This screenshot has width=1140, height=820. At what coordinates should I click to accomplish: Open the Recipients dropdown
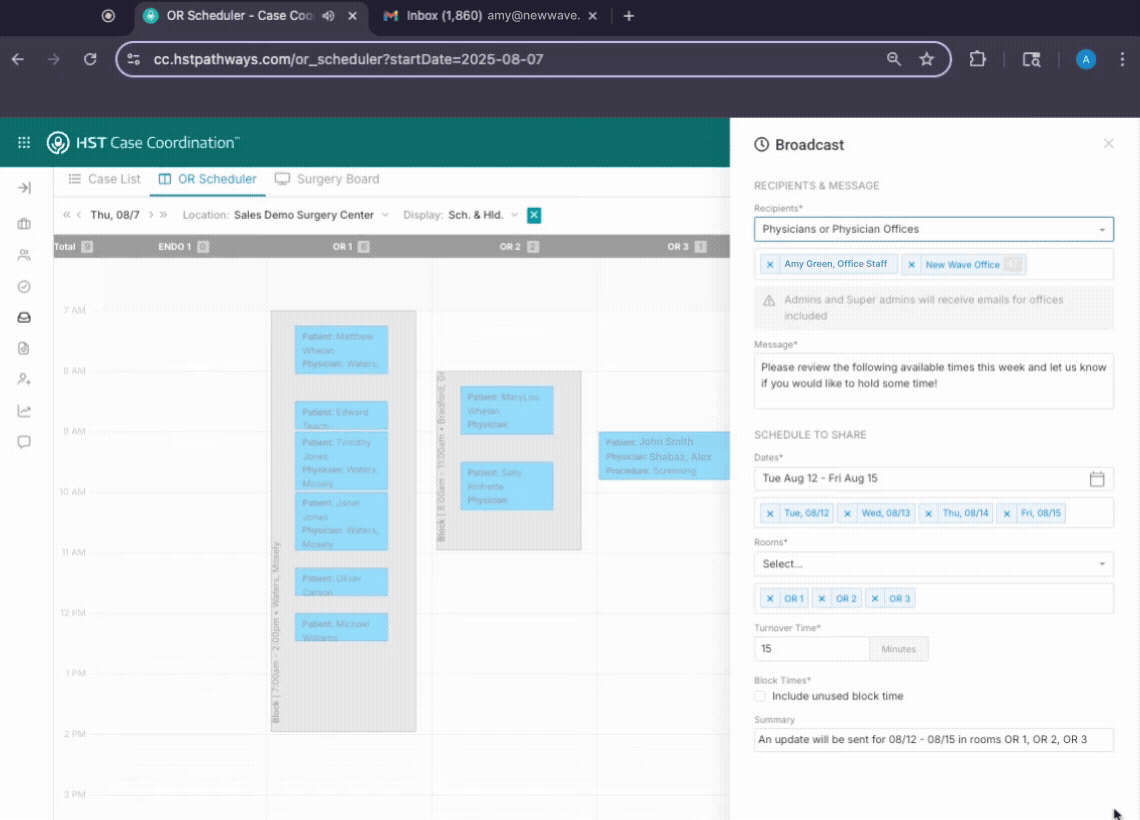click(x=933, y=229)
